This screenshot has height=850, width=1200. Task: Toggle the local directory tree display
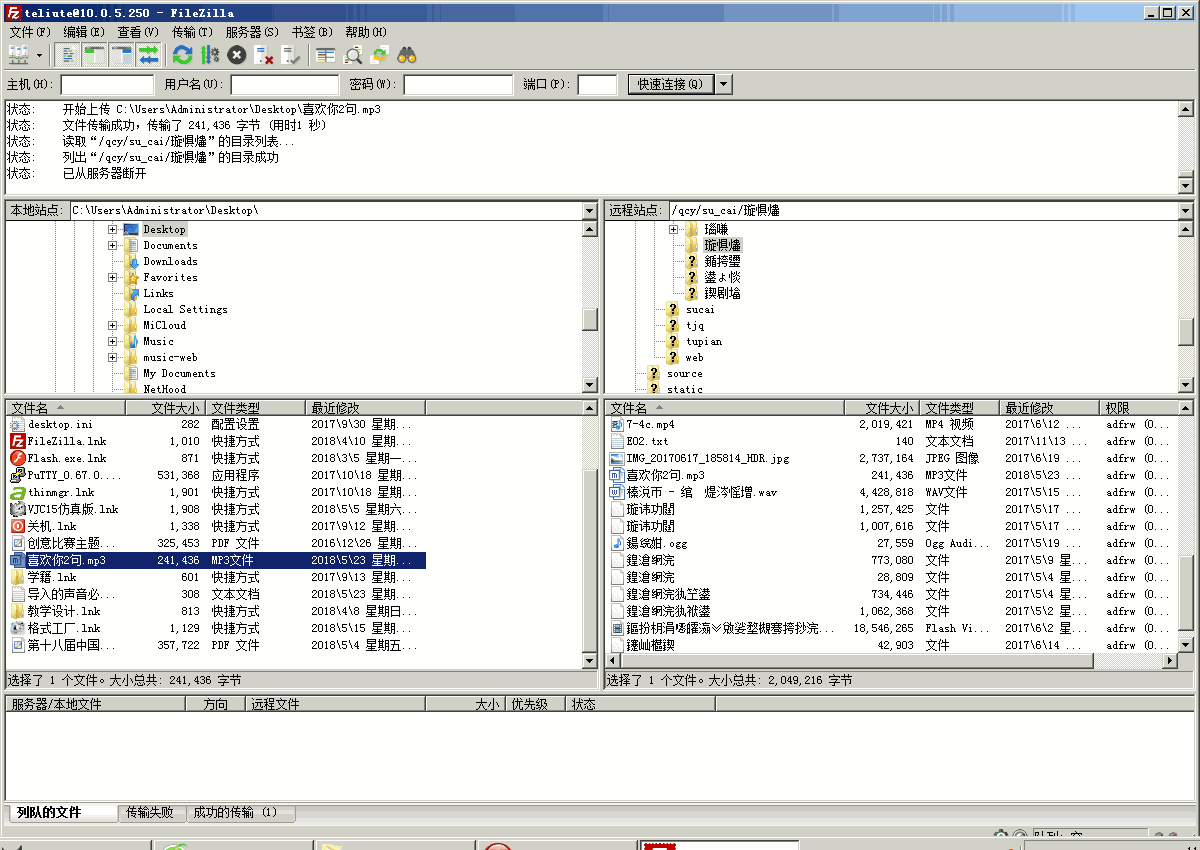point(94,55)
